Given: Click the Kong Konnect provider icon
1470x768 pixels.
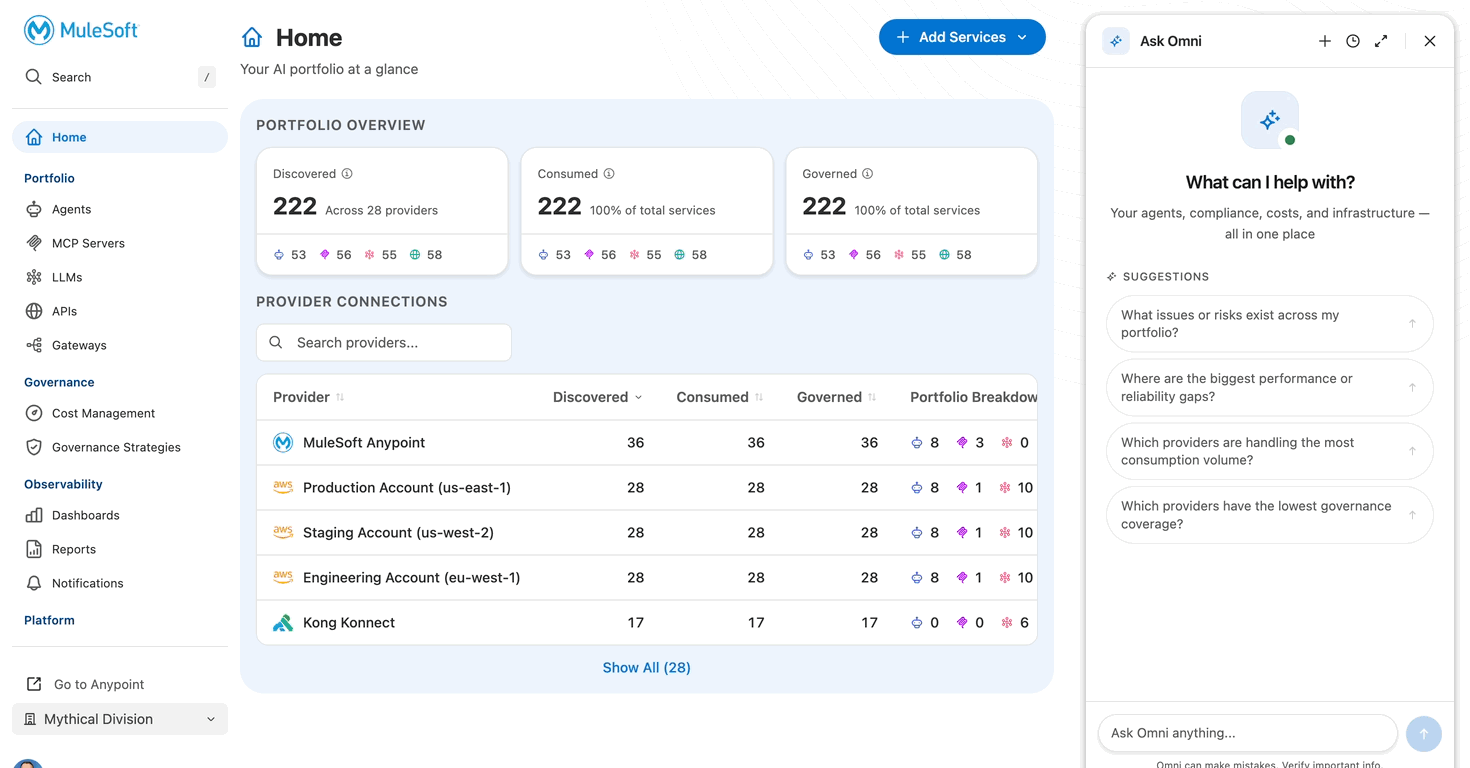Looking at the screenshot, I should [x=283, y=622].
